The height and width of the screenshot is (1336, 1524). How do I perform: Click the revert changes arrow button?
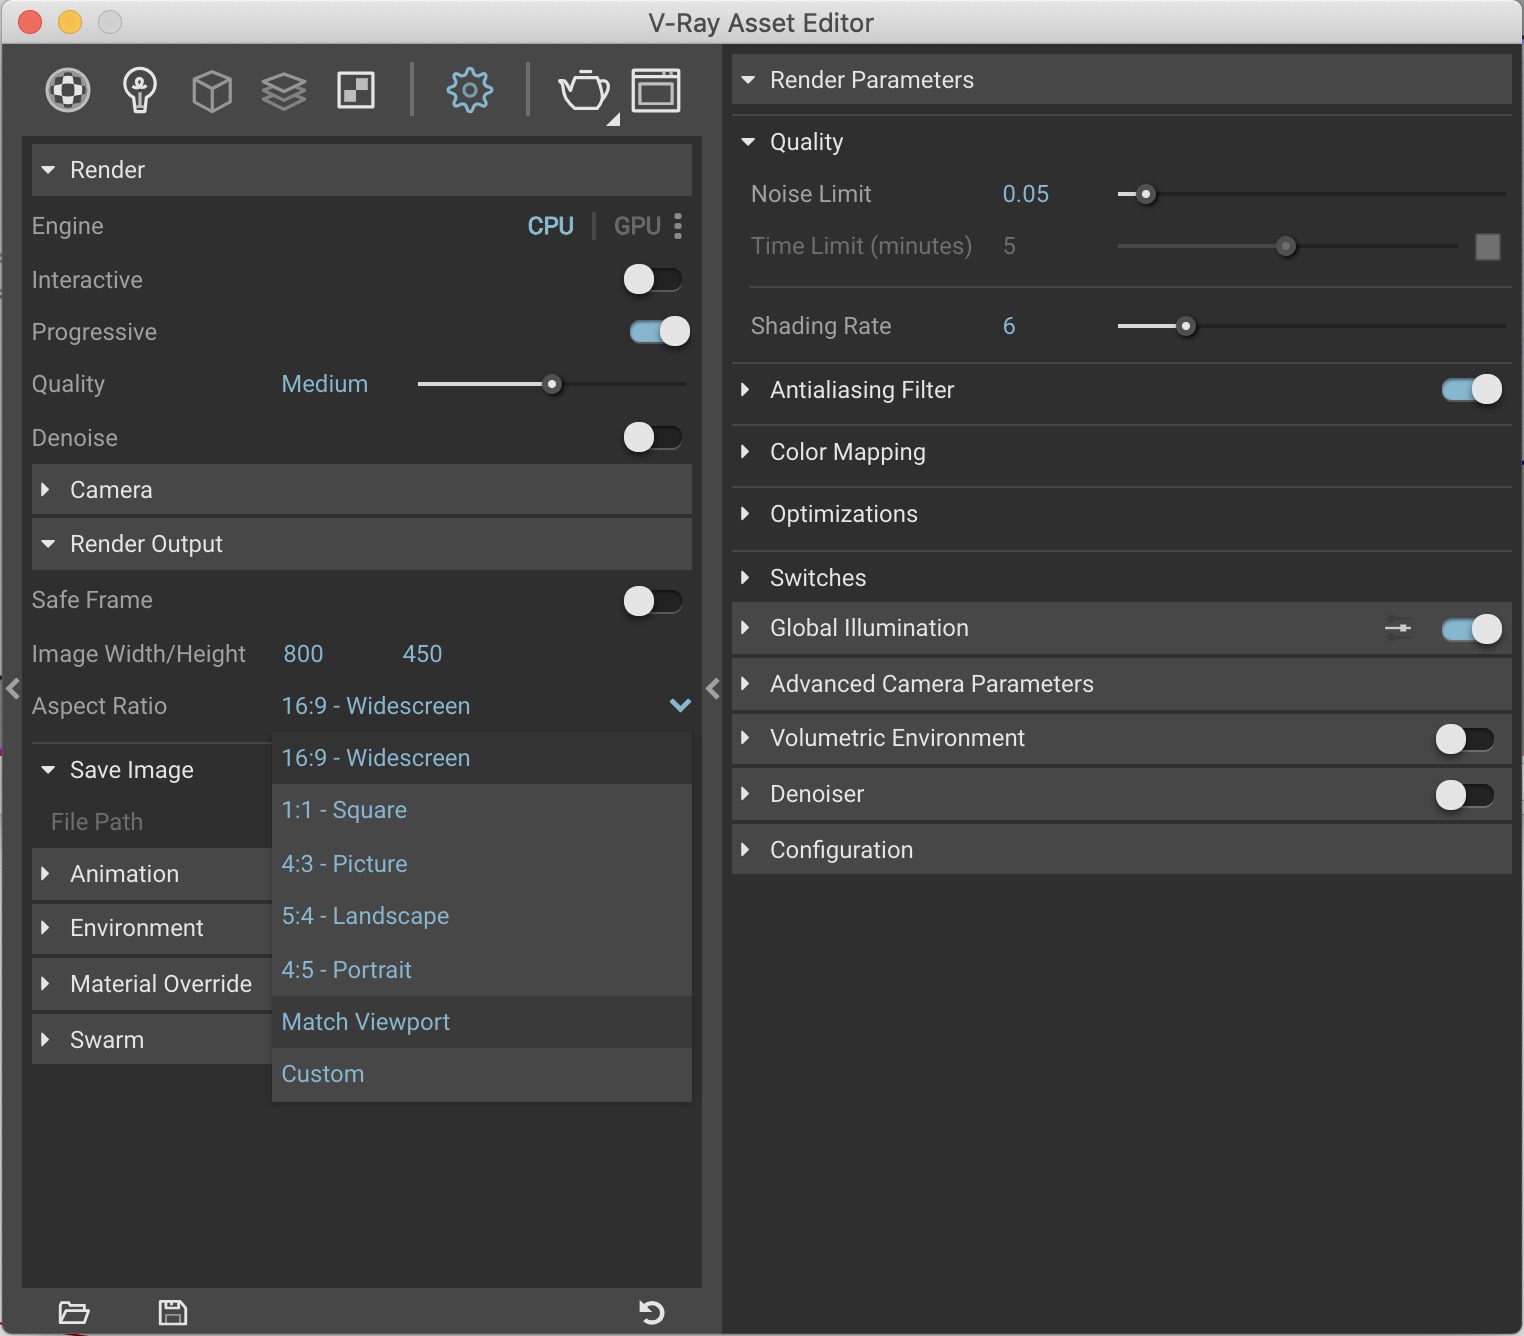pyautogui.click(x=651, y=1312)
